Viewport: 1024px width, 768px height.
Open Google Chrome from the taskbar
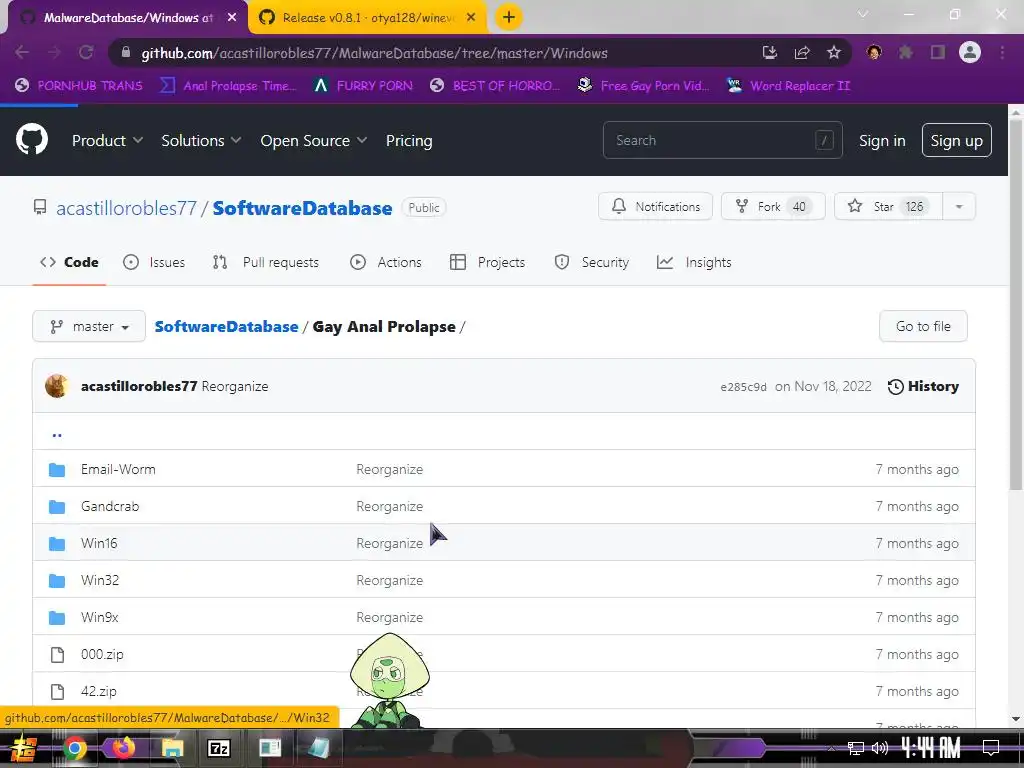click(74, 748)
